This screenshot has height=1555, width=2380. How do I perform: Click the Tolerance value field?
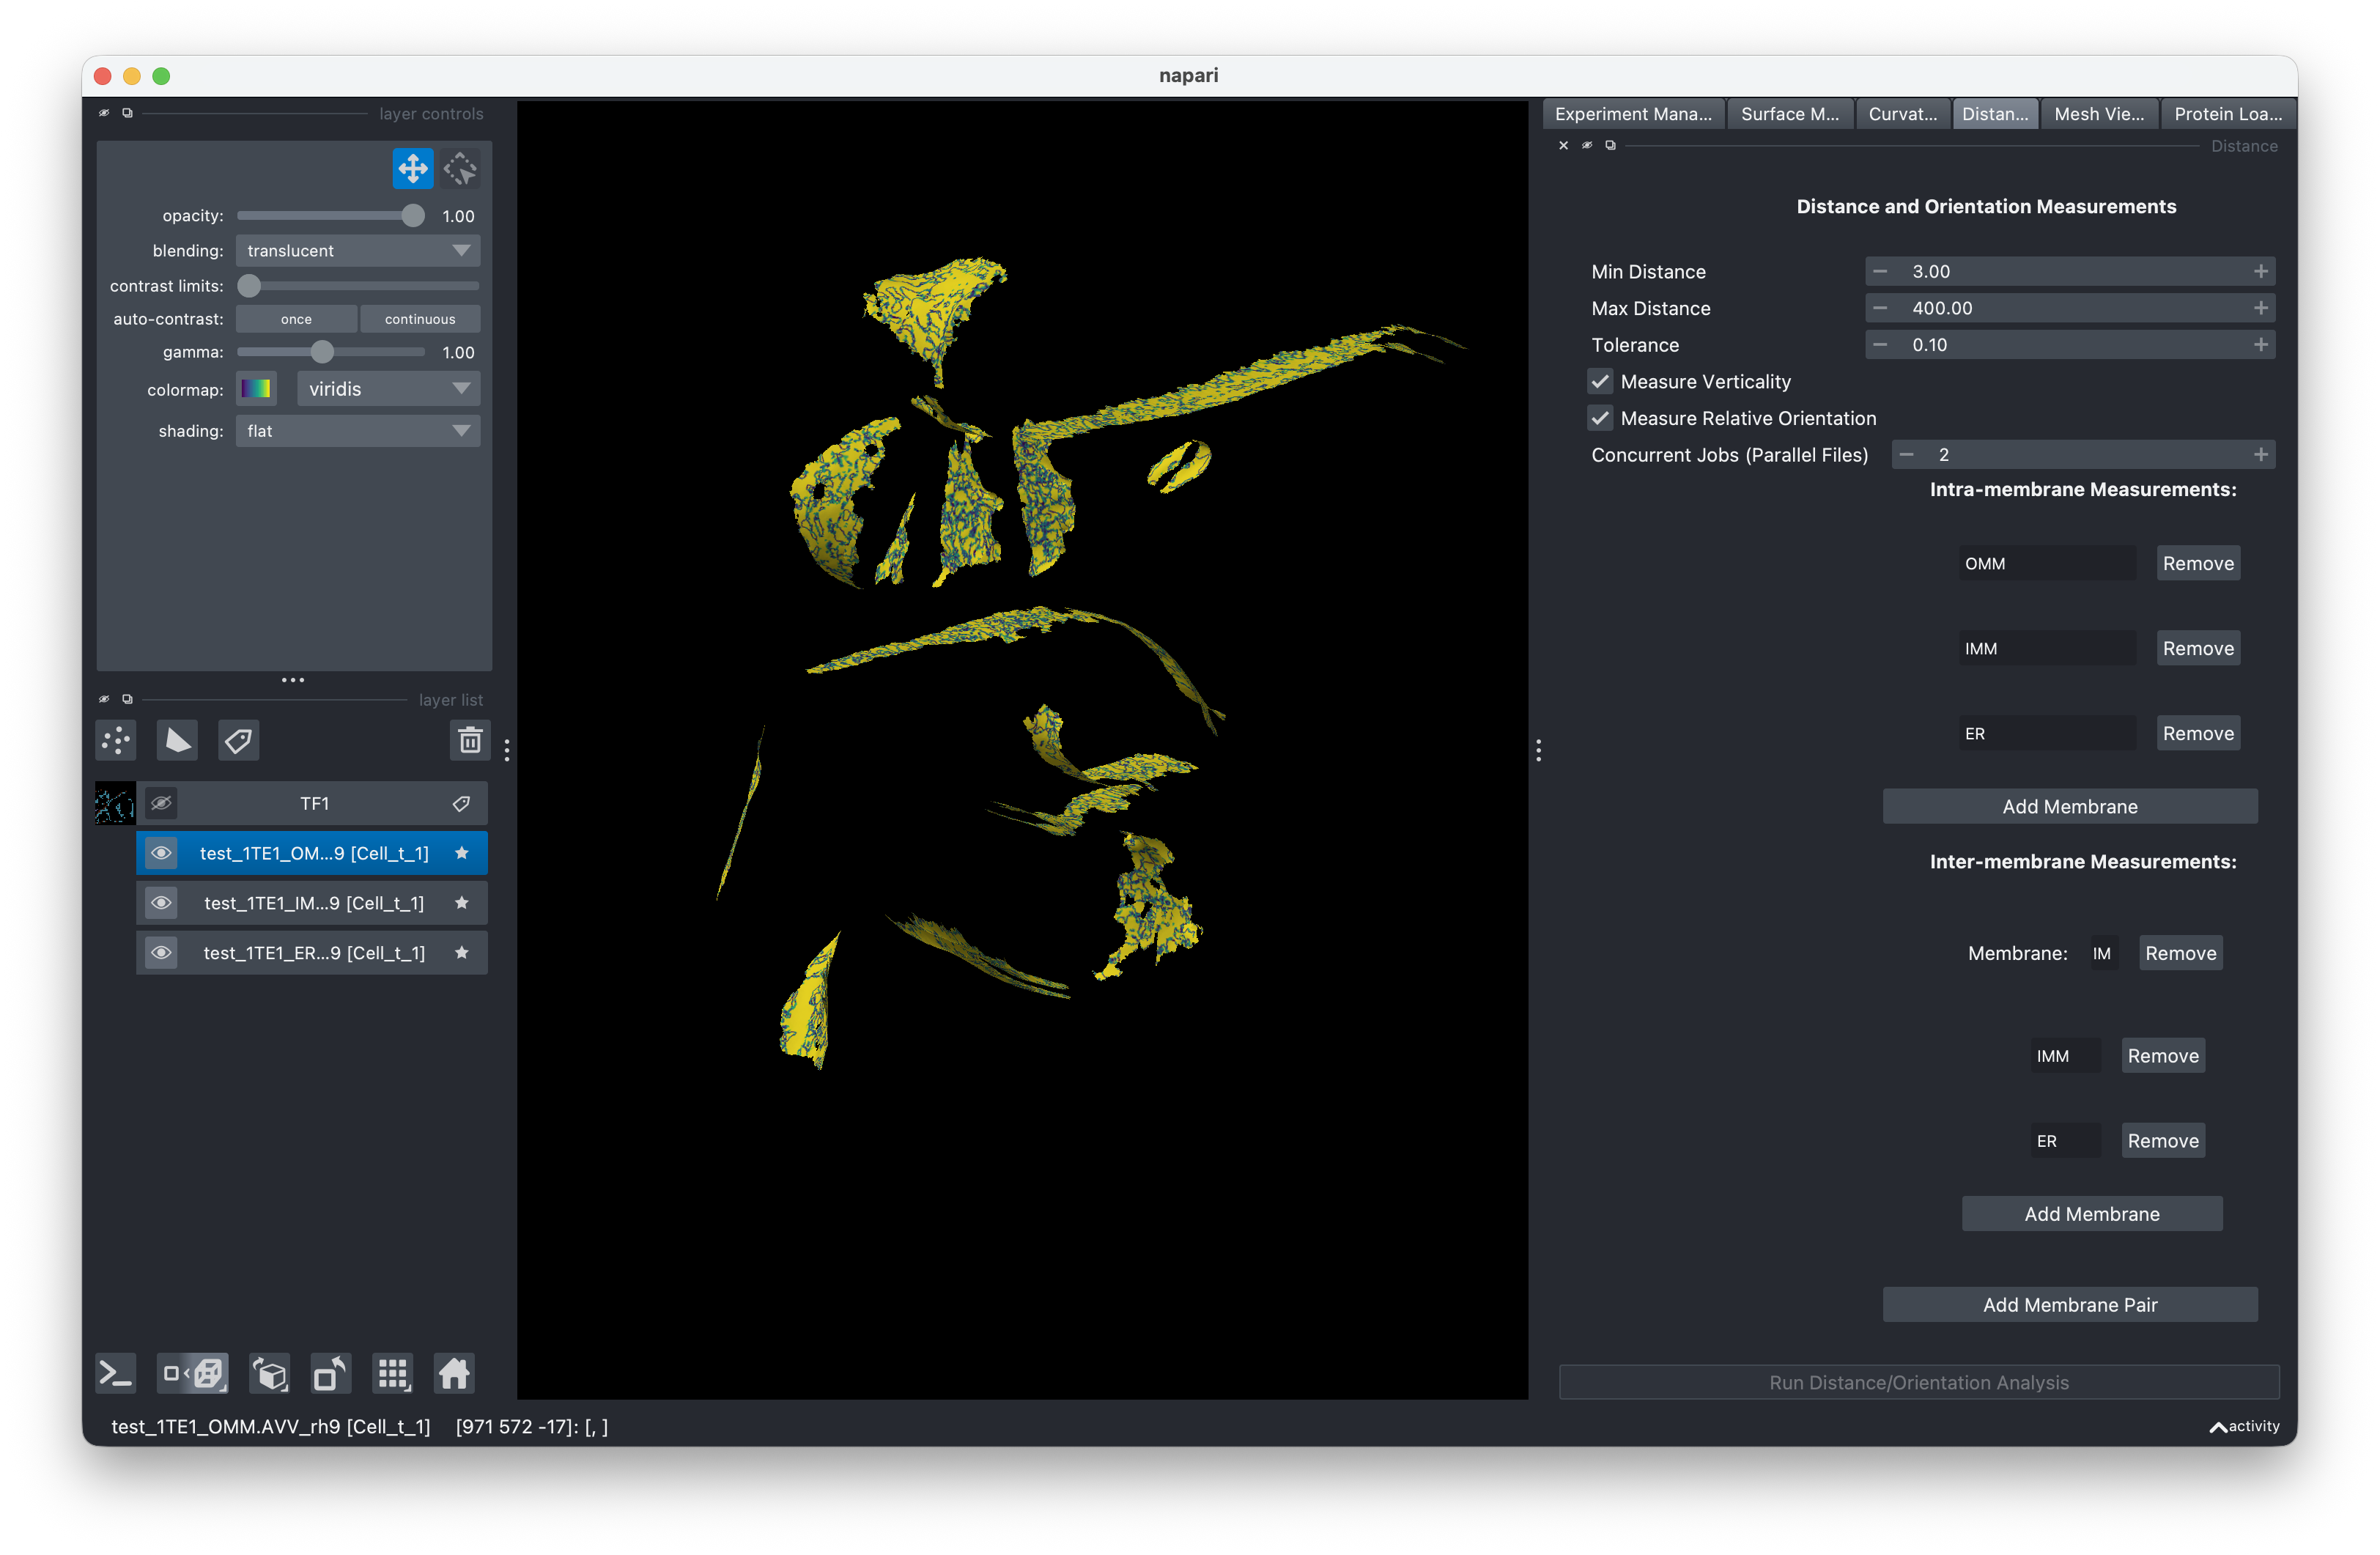2070,345
